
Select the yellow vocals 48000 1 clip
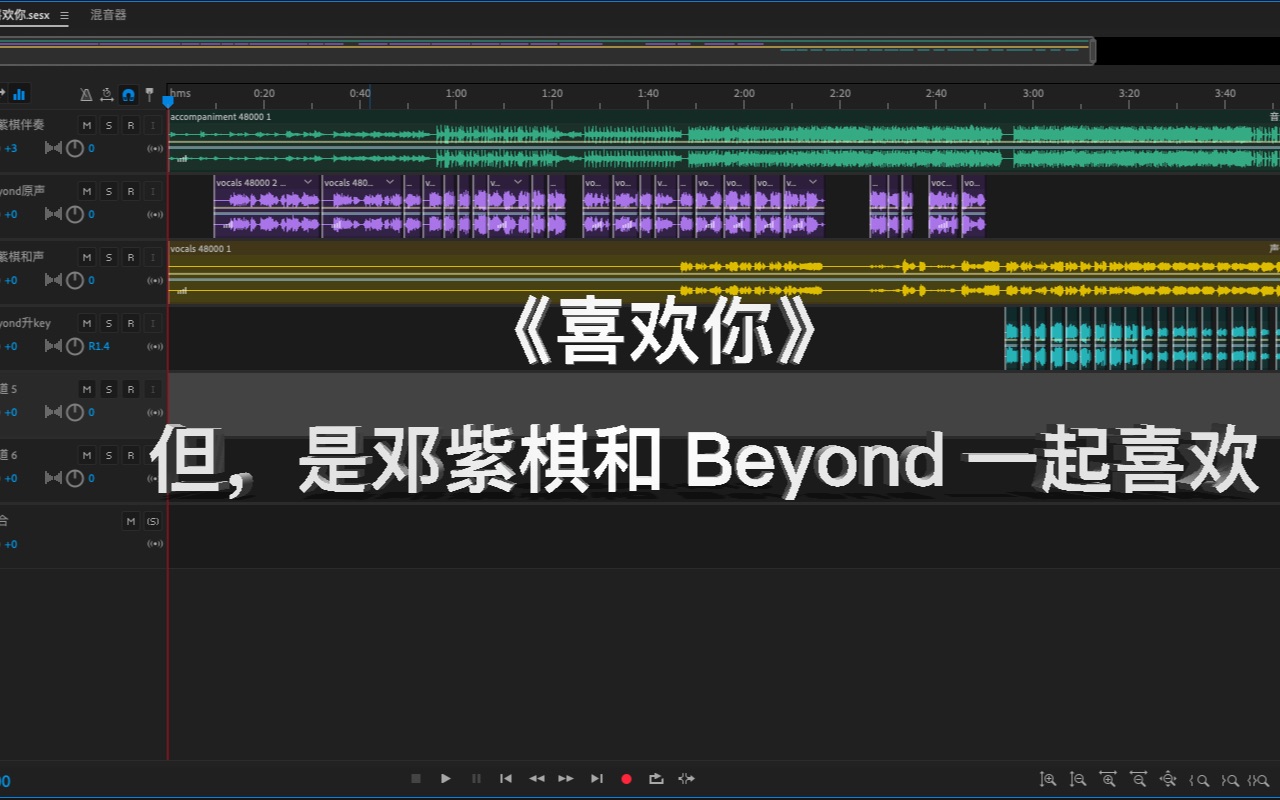(x=724, y=272)
